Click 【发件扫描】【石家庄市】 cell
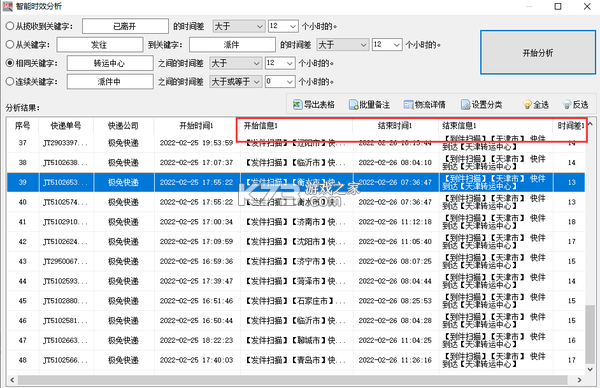 pos(296,301)
